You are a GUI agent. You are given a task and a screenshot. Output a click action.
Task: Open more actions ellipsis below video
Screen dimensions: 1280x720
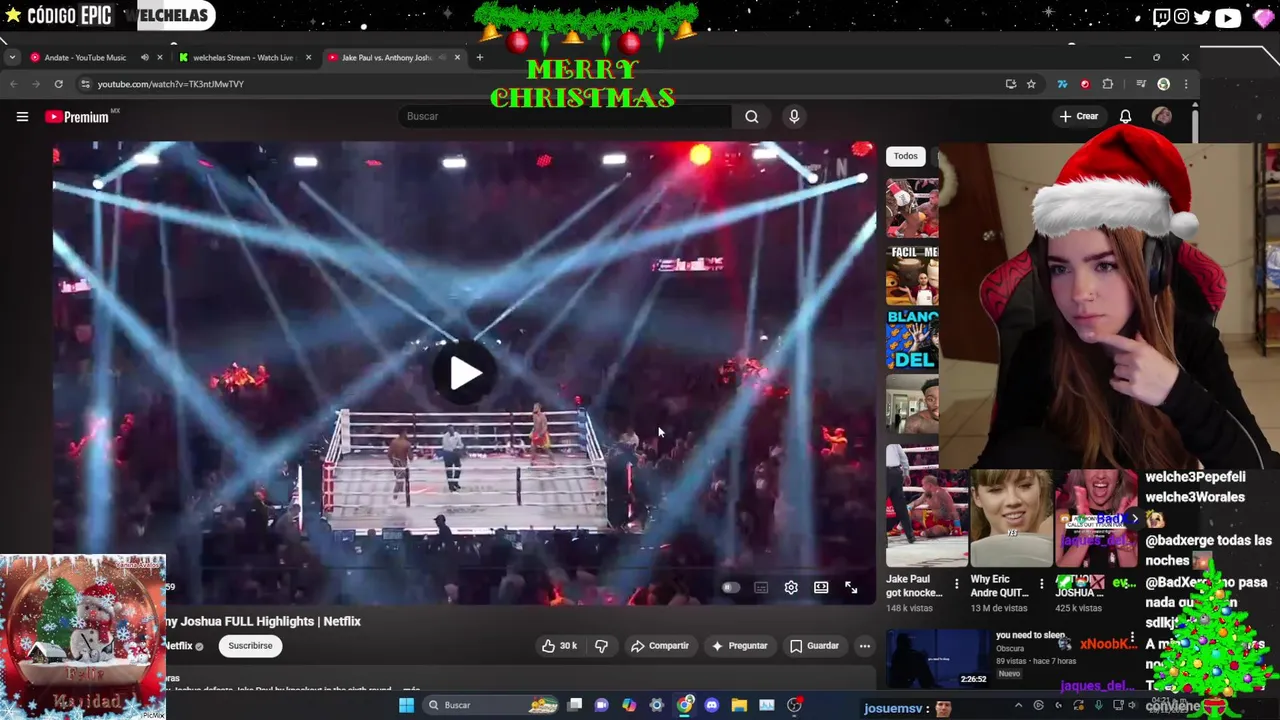(865, 646)
